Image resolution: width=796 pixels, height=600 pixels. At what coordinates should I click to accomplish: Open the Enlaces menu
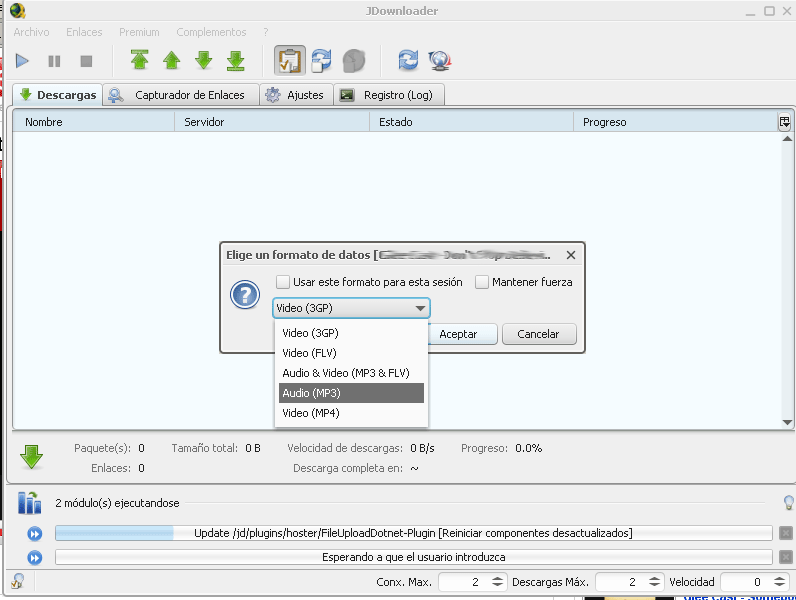click(84, 32)
